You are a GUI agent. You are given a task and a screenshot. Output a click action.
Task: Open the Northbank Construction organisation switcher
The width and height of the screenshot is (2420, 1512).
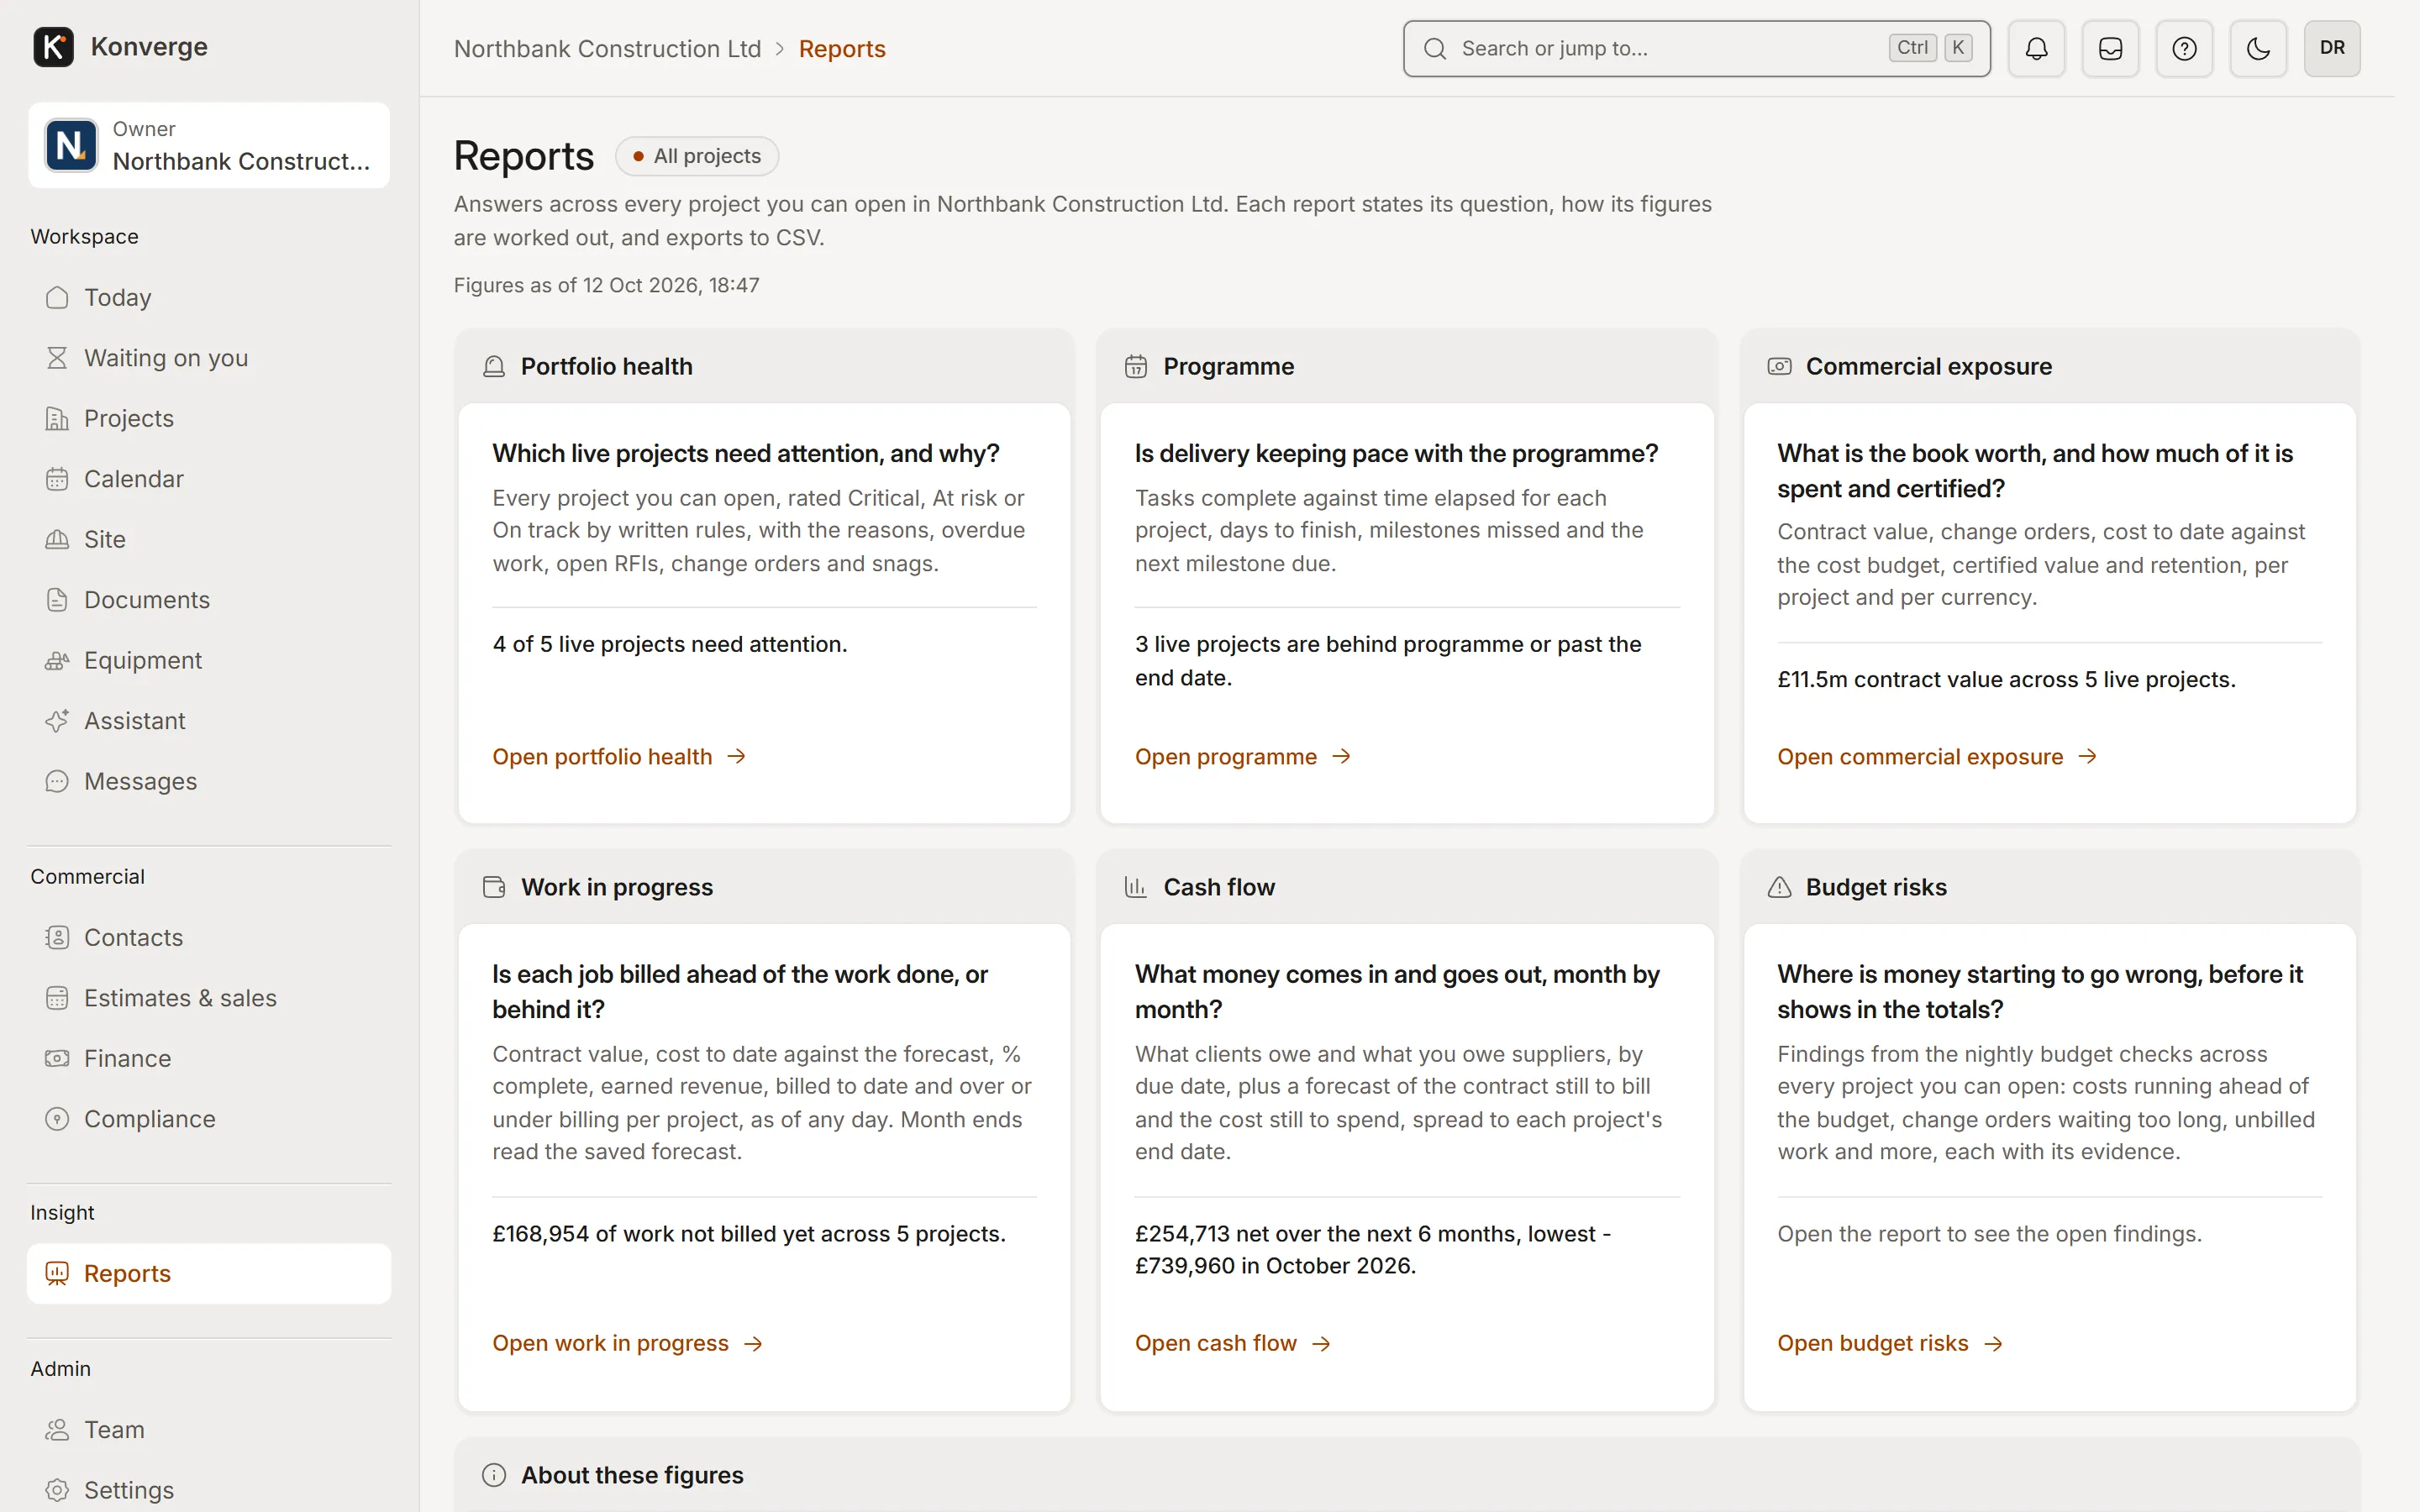[209, 145]
